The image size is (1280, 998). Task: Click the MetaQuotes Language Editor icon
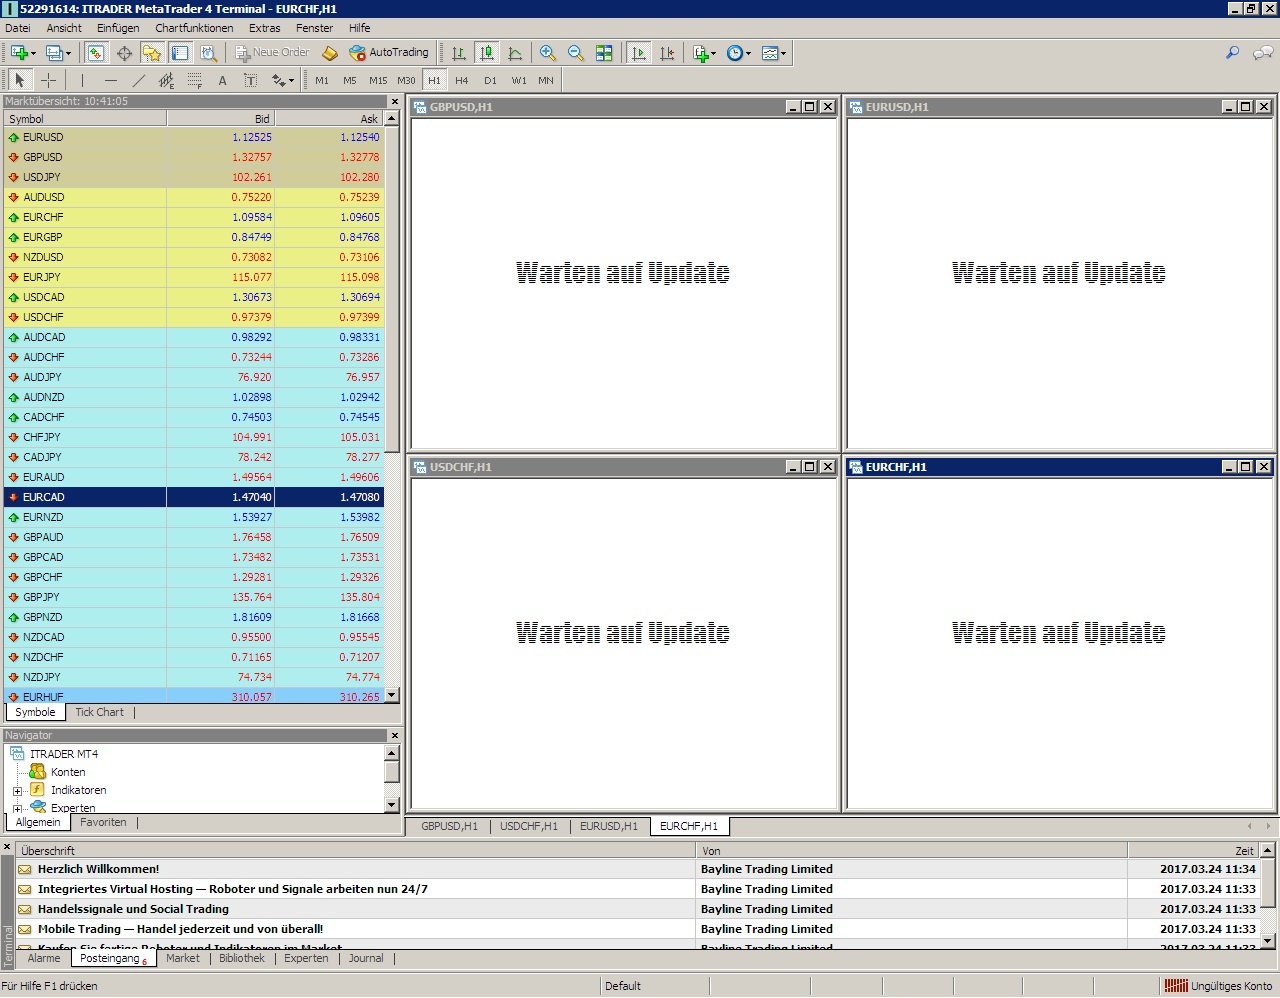[x=330, y=53]
